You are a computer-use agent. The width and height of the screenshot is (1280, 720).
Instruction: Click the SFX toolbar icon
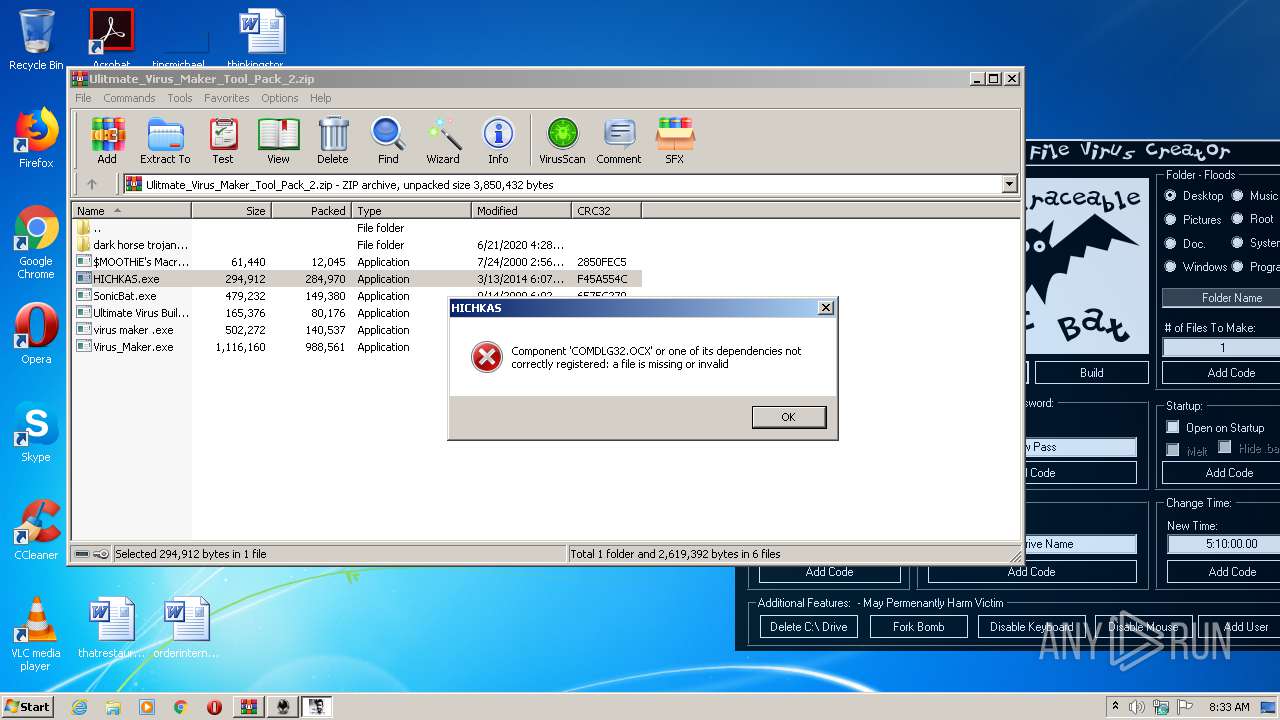tap(675, 141)
